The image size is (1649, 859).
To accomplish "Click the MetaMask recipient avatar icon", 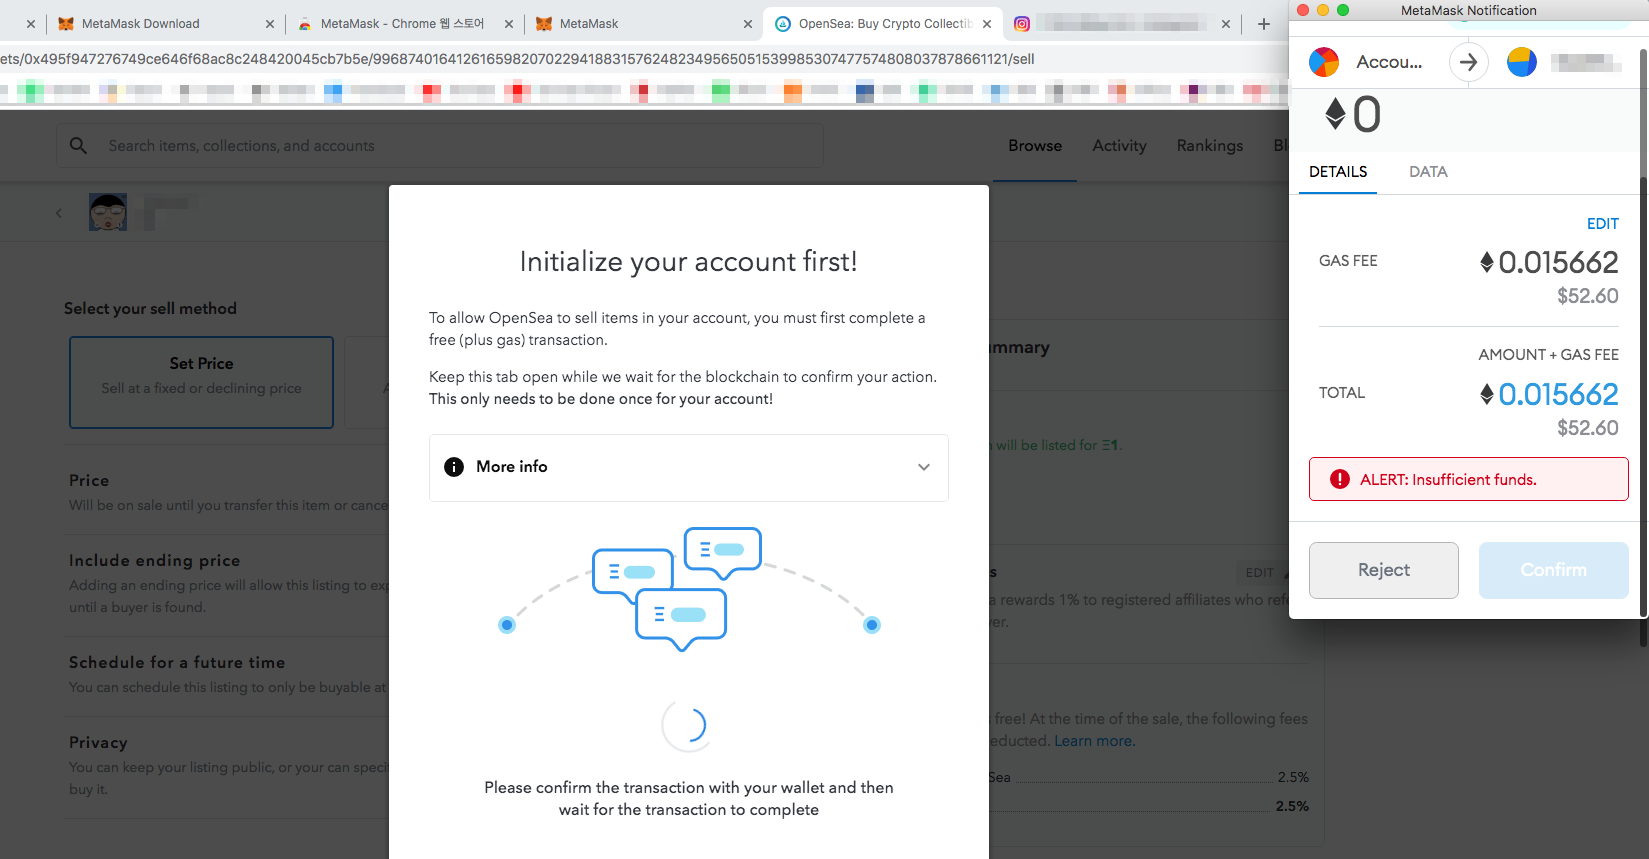I will click(x=1522, y=62).
